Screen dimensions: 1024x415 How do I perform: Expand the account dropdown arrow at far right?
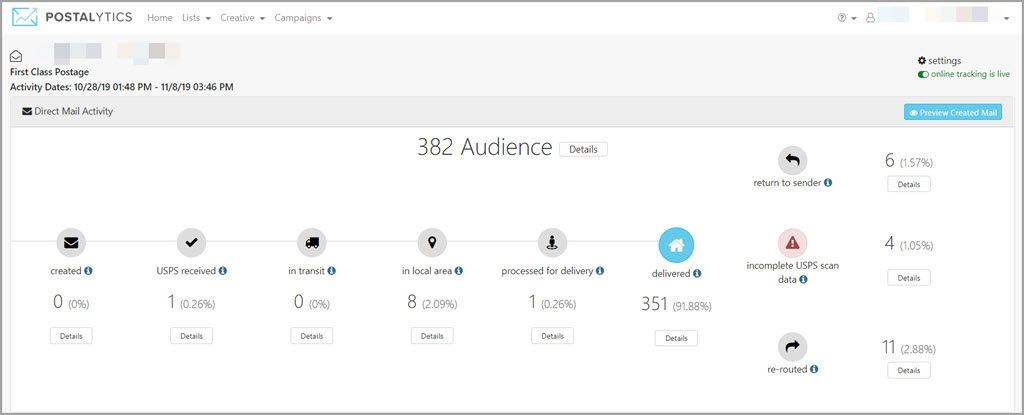[x=1006, y=19]
